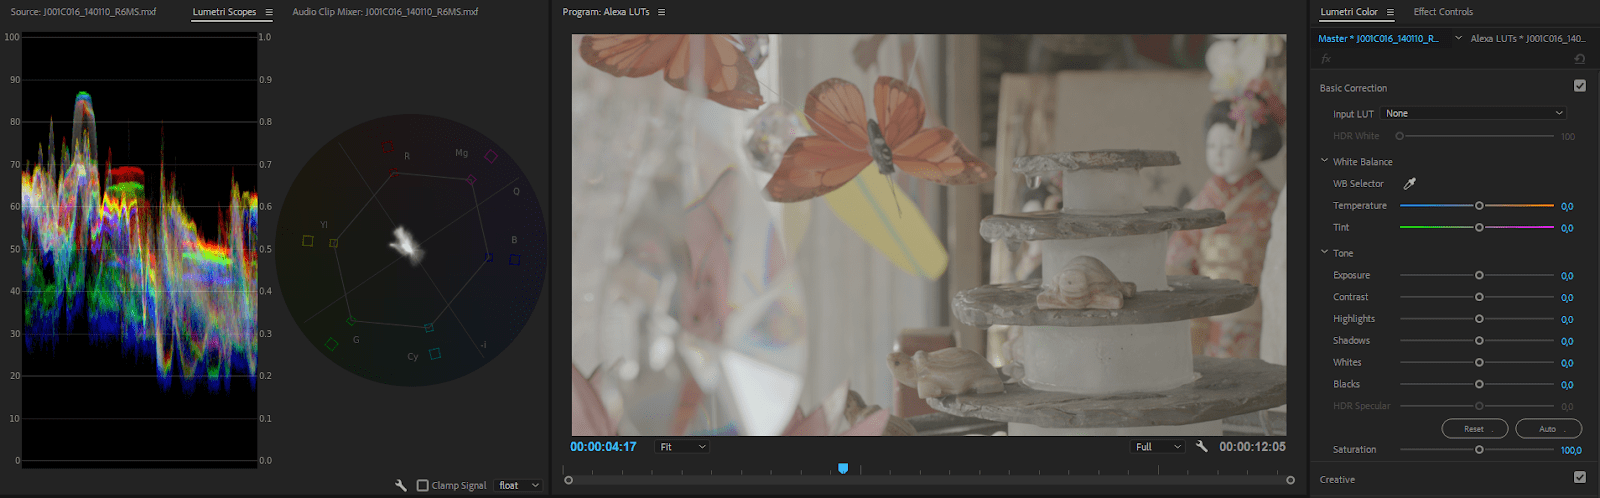1600x498 pixels.
Task: Click the Highlights slider handle
Action: point(1479,319)
